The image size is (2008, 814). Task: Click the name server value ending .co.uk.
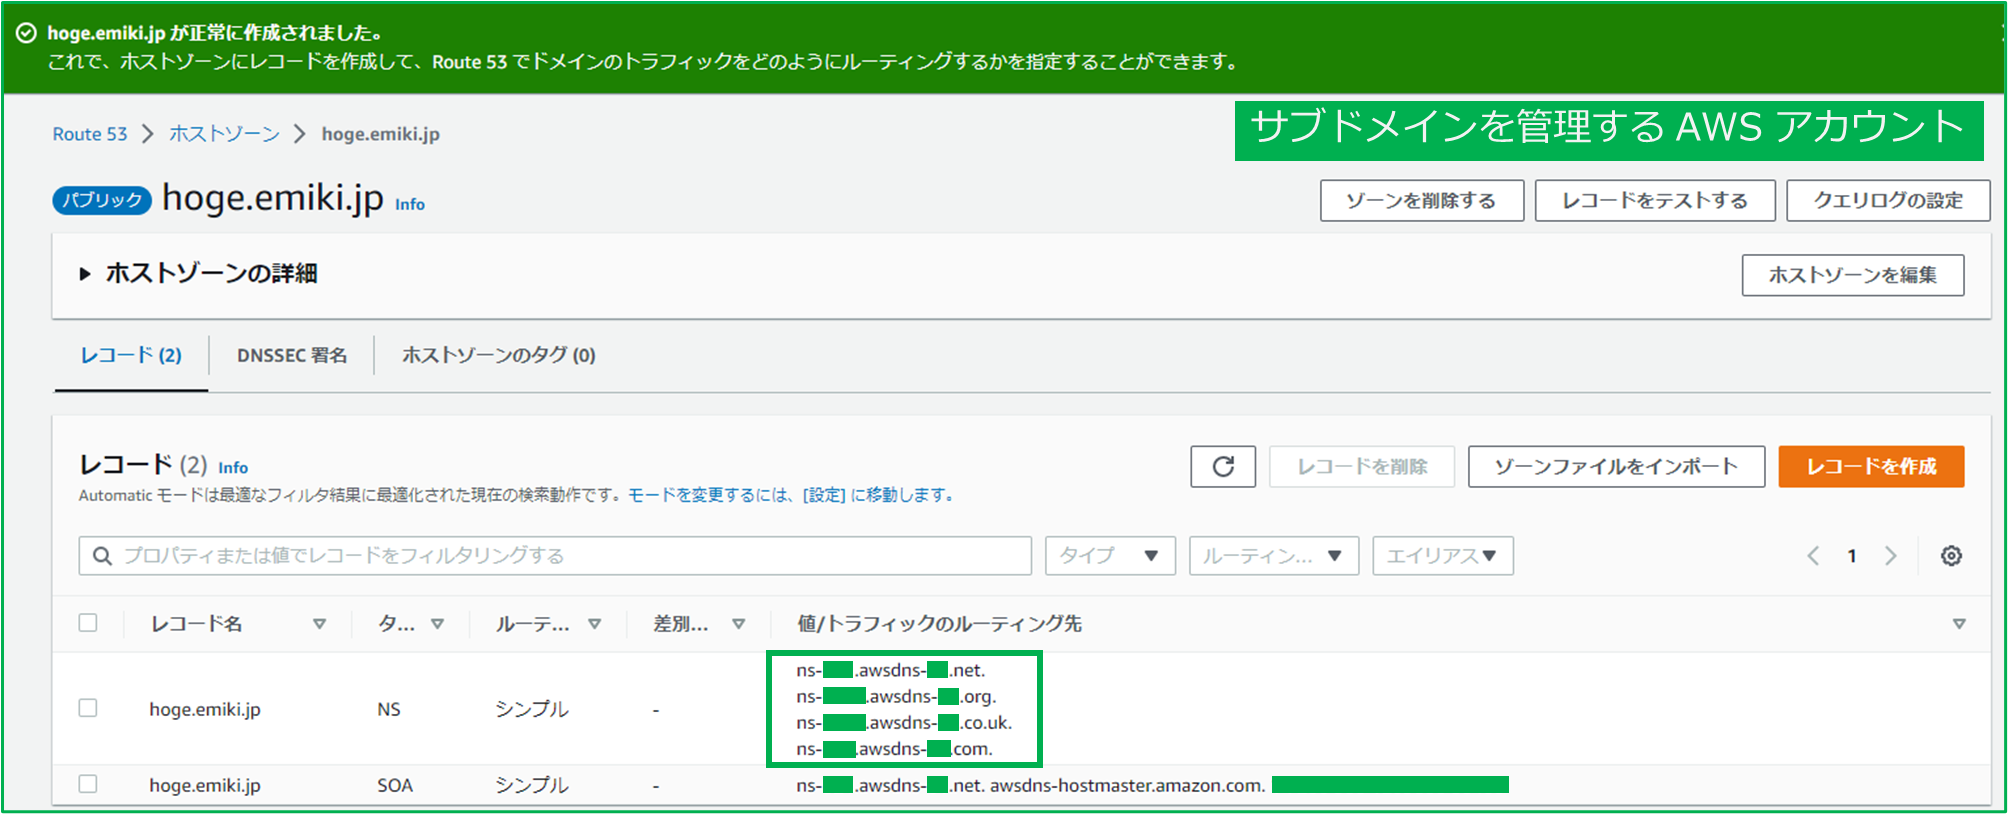904,722
